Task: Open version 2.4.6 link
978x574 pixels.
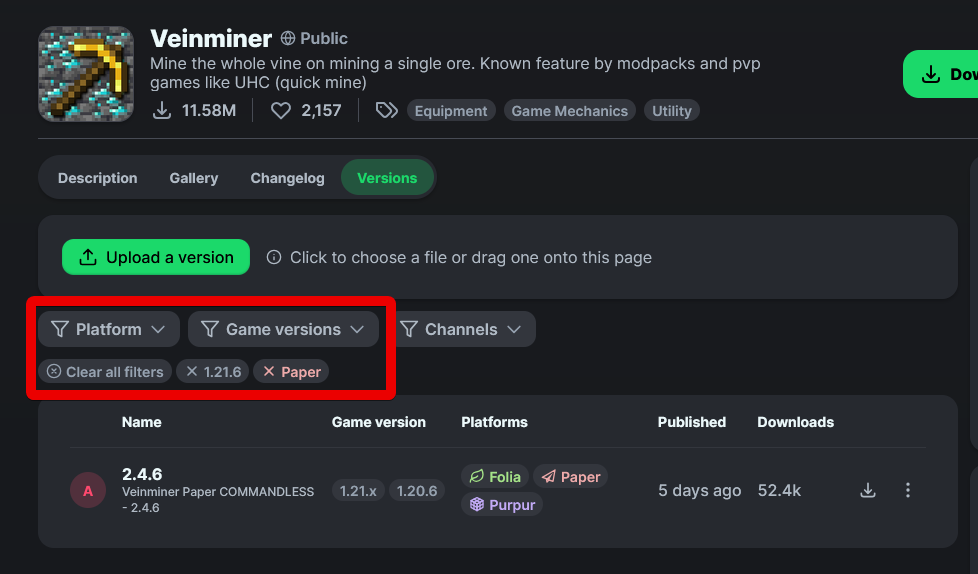Action: (x=142, y=474)
